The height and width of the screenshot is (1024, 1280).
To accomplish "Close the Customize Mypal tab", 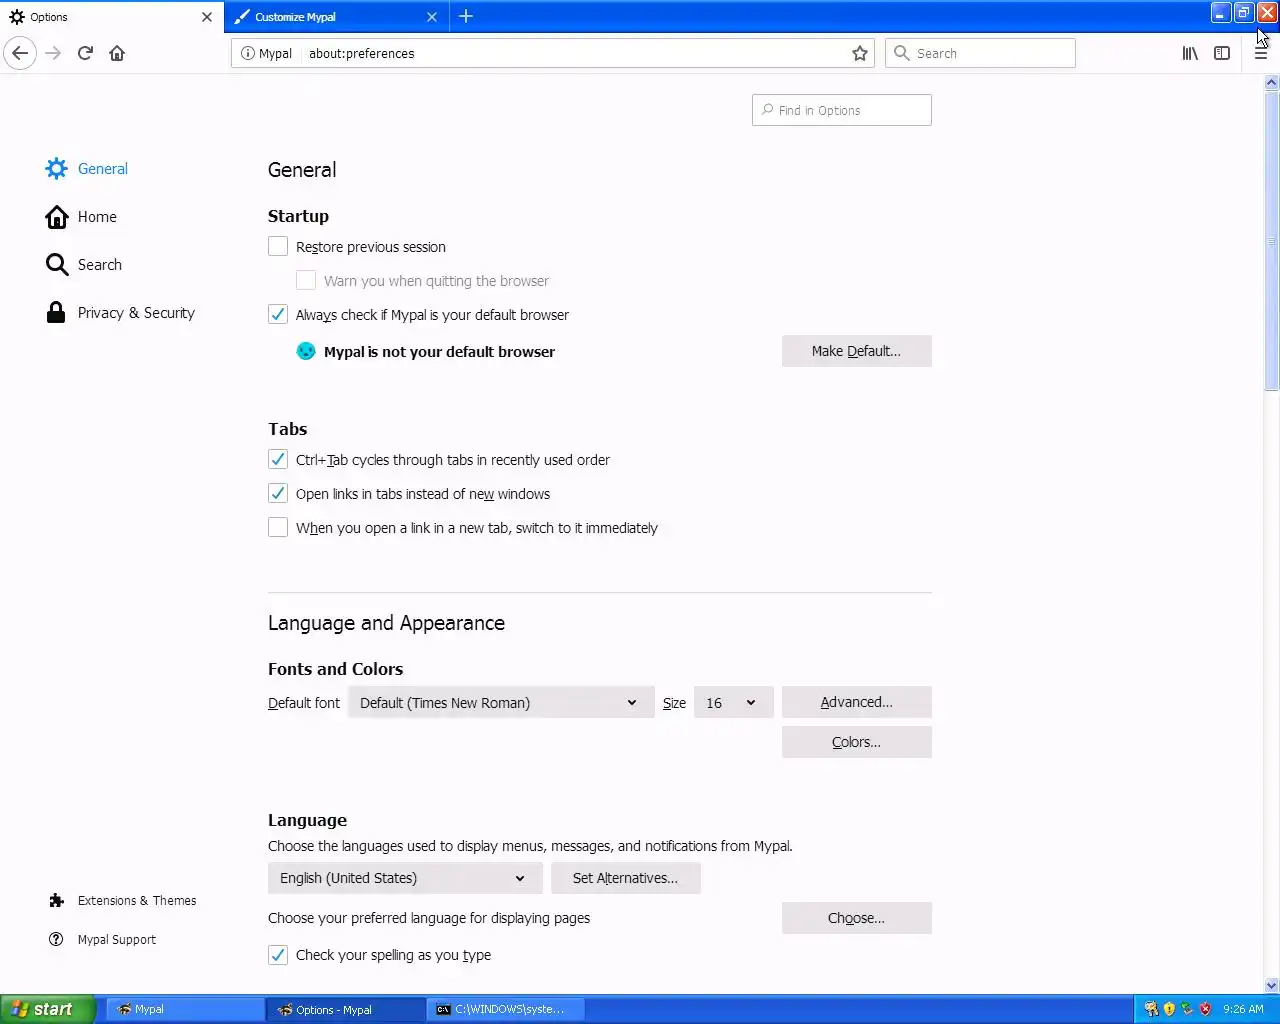I will pos(432,17).
